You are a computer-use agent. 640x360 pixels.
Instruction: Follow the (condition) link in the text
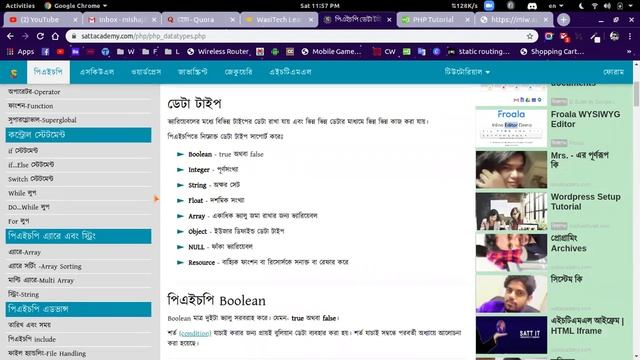(195, 333)
